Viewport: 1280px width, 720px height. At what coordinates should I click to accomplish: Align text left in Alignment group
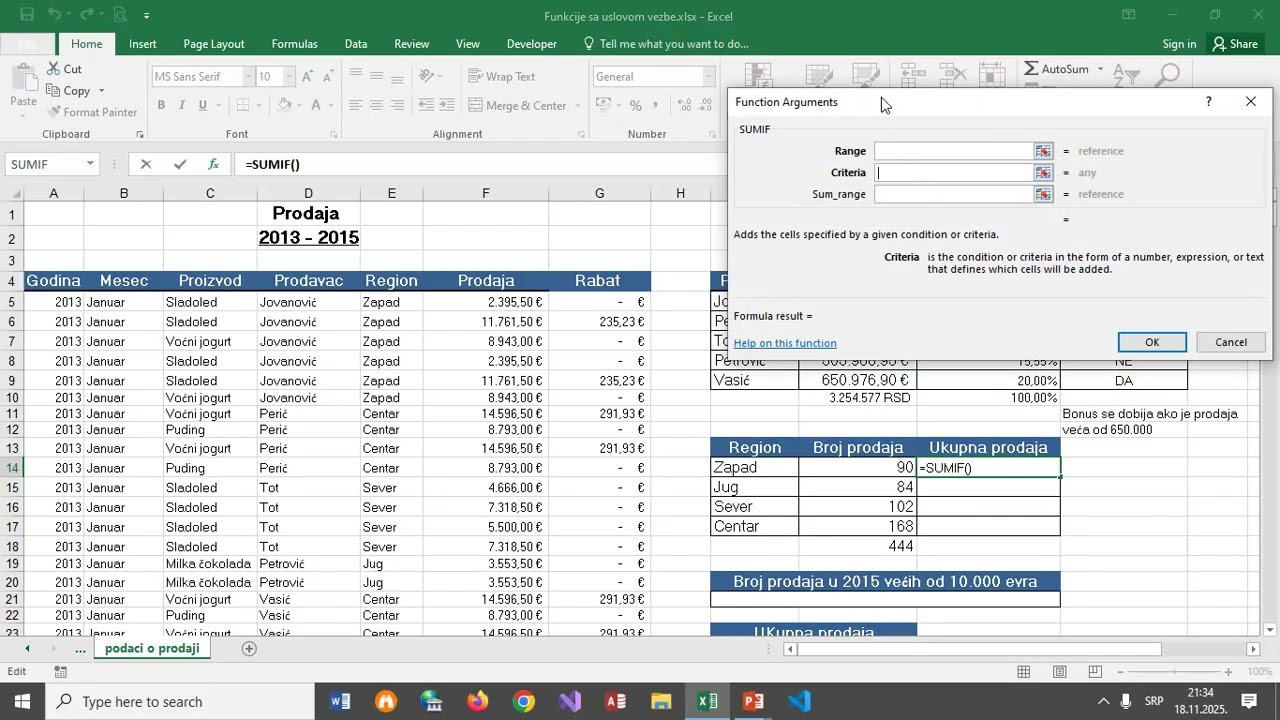tap(355, 105)
